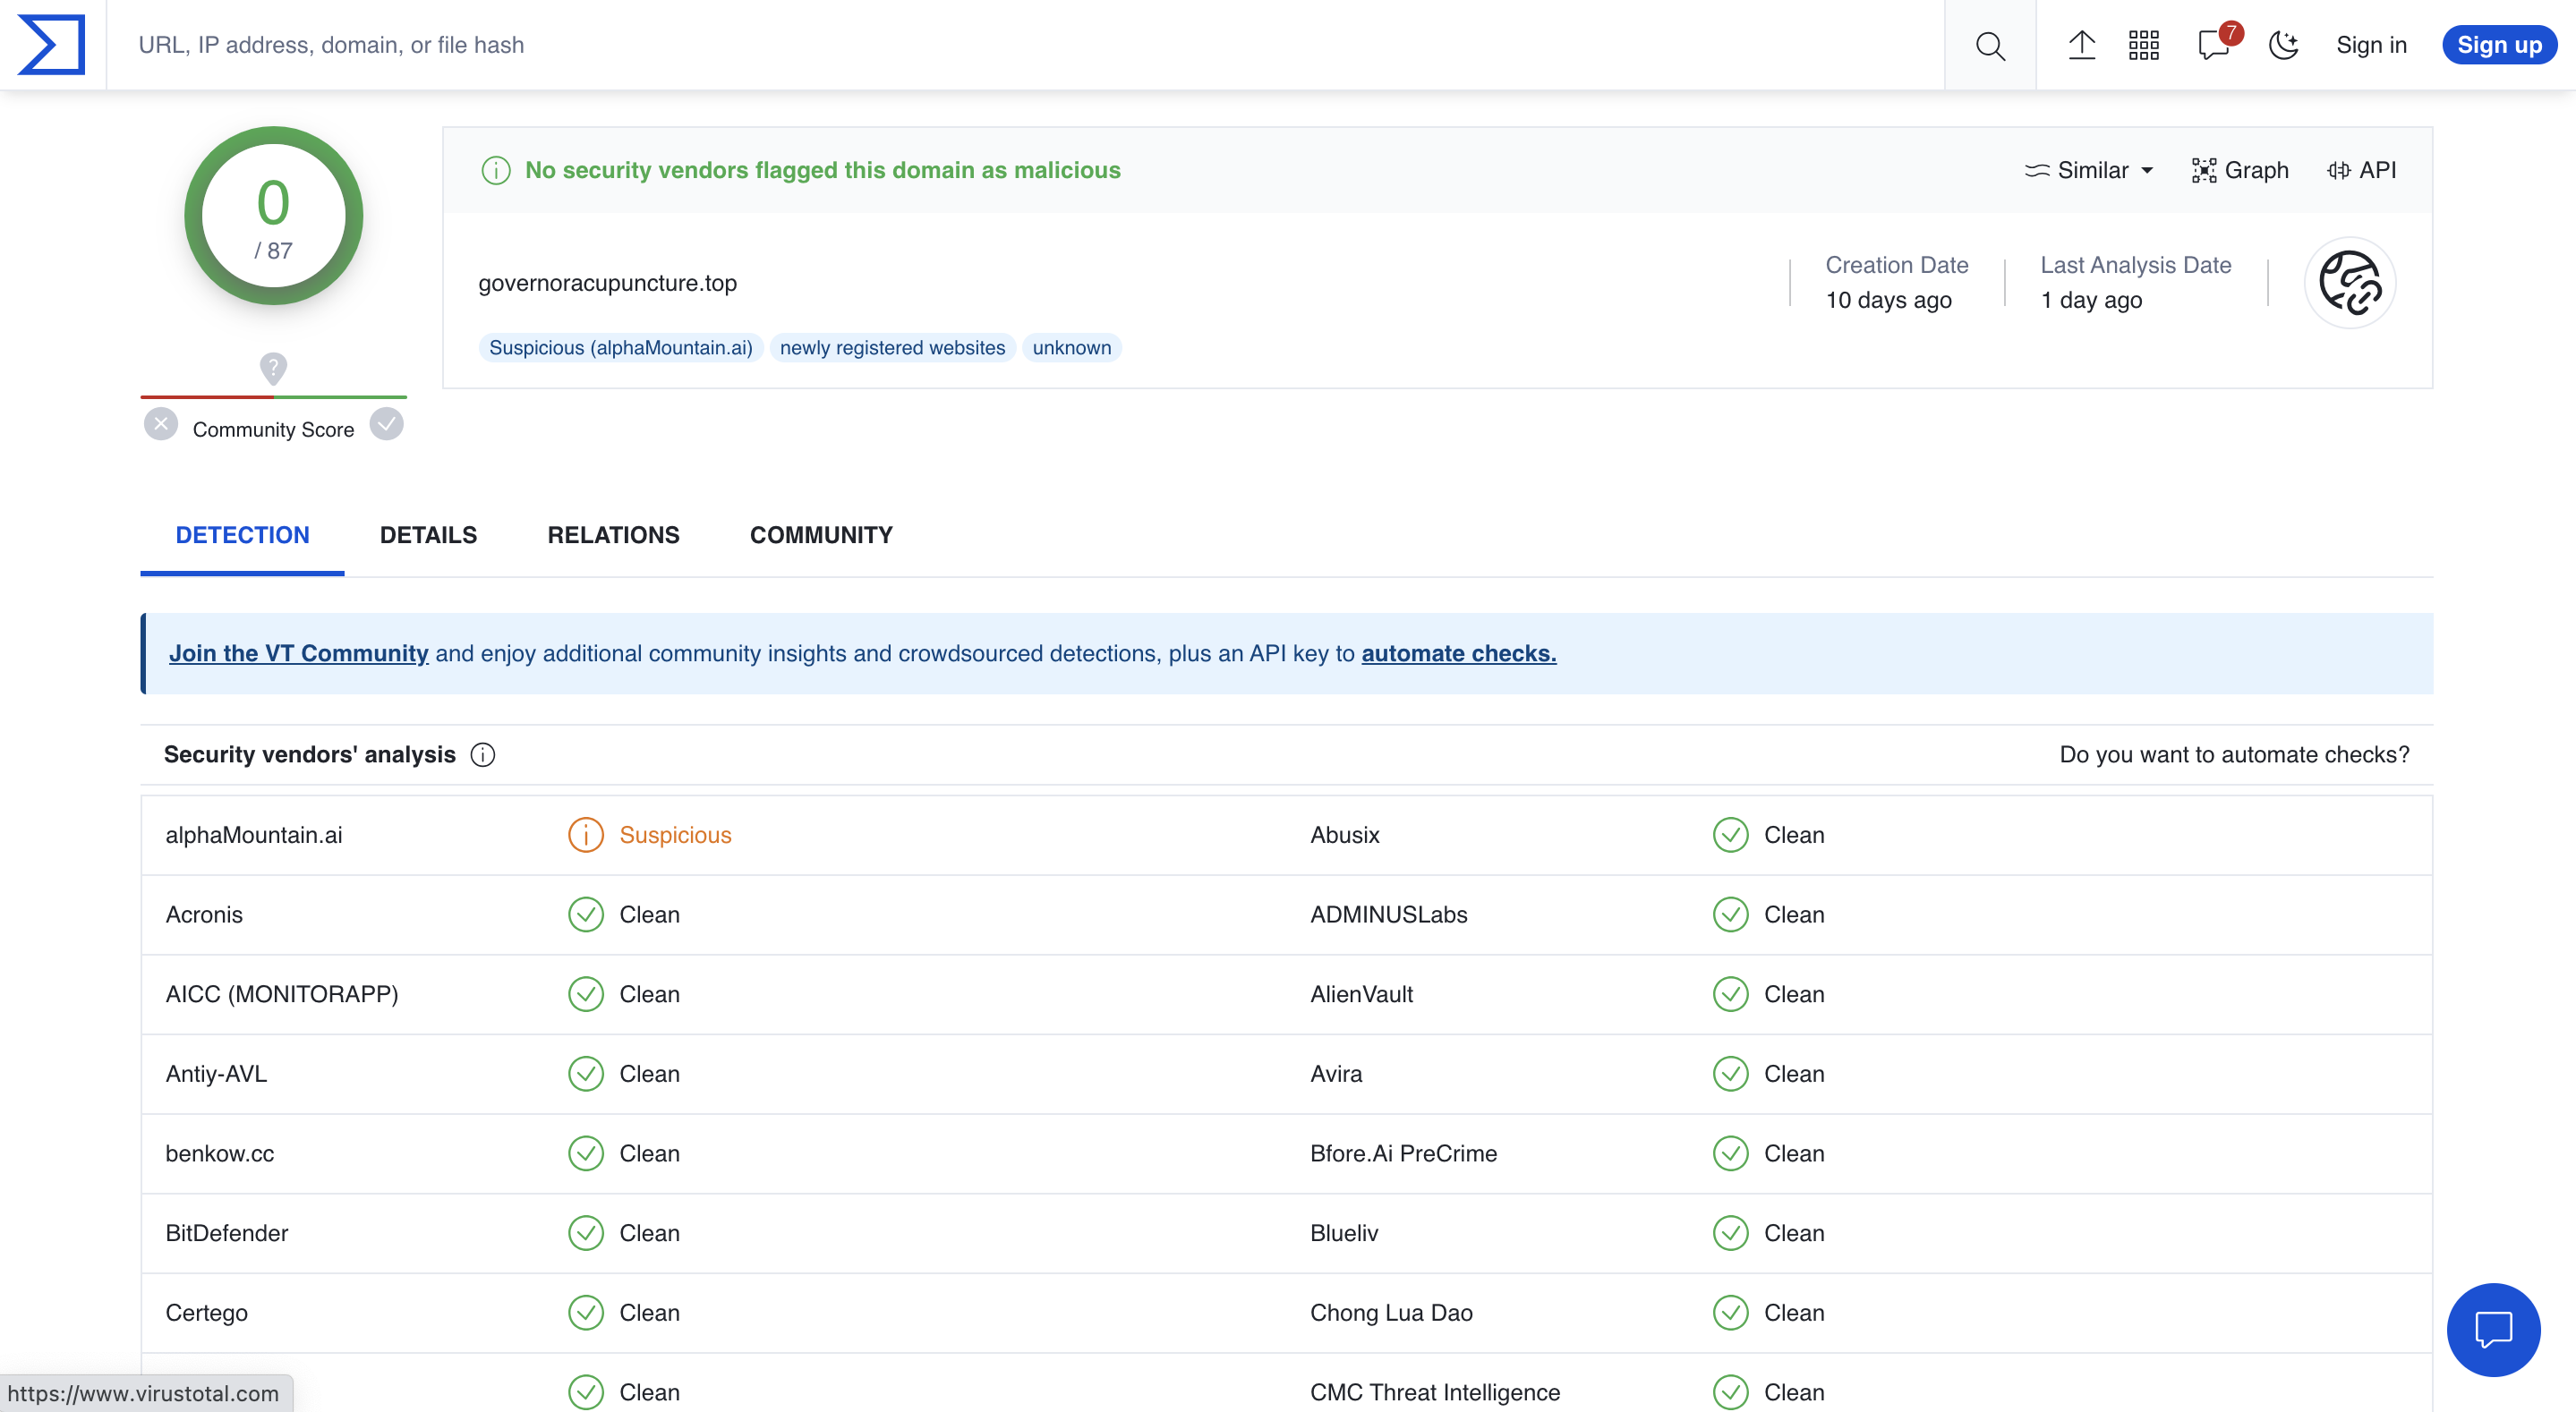Open the API option
The height and width of the screenshot is (1412, 2576).
tap(2362, 170)
